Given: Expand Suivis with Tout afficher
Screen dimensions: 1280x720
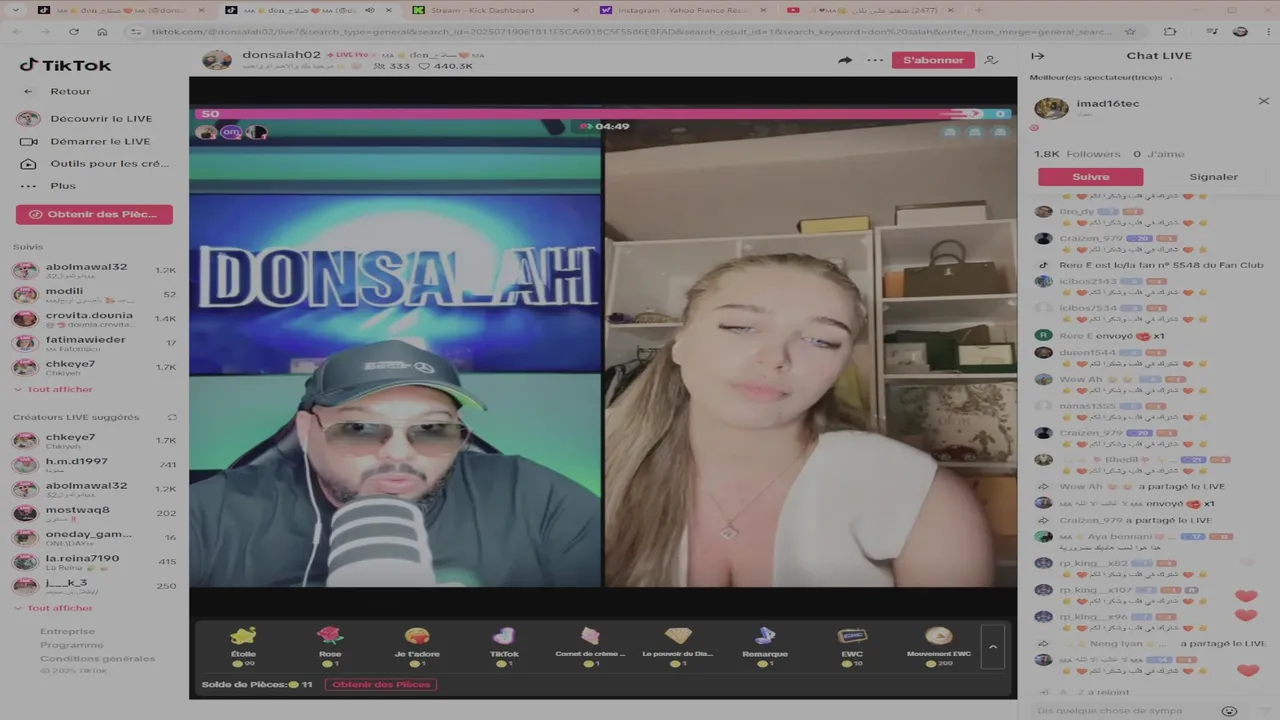Looking at the screenshot, I should (x=53, y=389).
